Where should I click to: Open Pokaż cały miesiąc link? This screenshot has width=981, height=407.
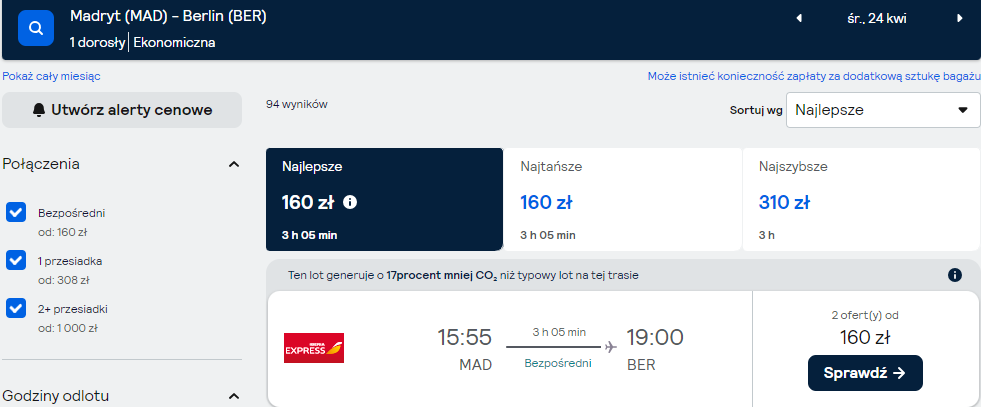pyautogui.click(x=51, y=76)
